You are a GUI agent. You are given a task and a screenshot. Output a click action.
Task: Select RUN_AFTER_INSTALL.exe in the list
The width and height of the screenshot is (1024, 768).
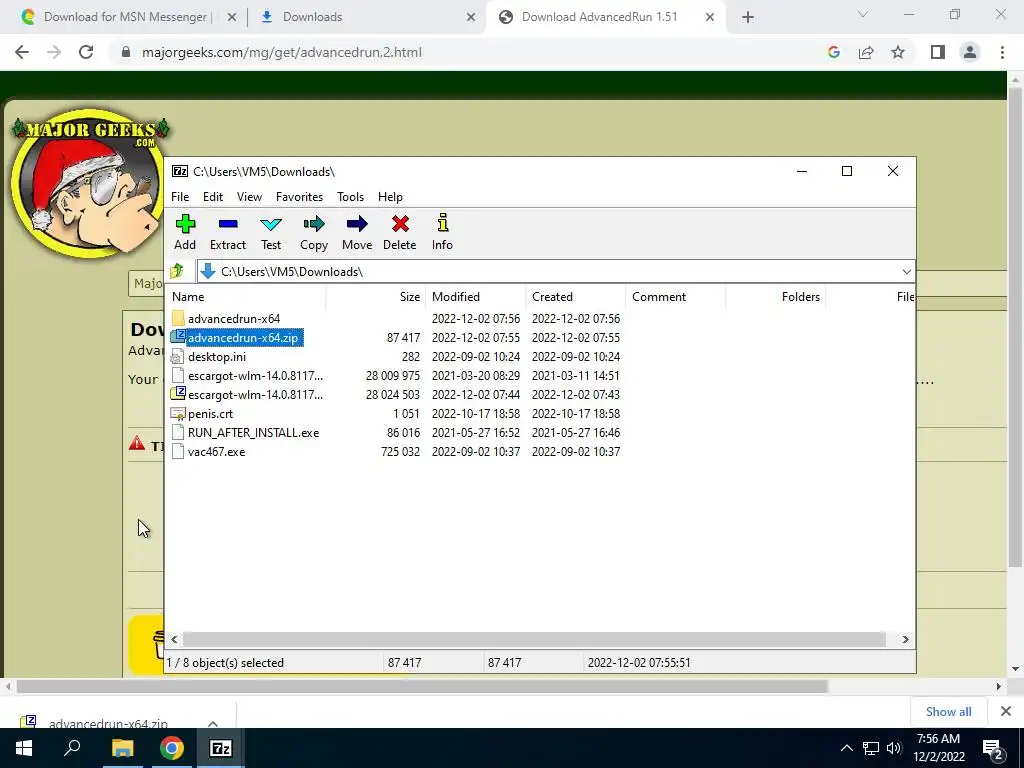(x=396, y=432)
